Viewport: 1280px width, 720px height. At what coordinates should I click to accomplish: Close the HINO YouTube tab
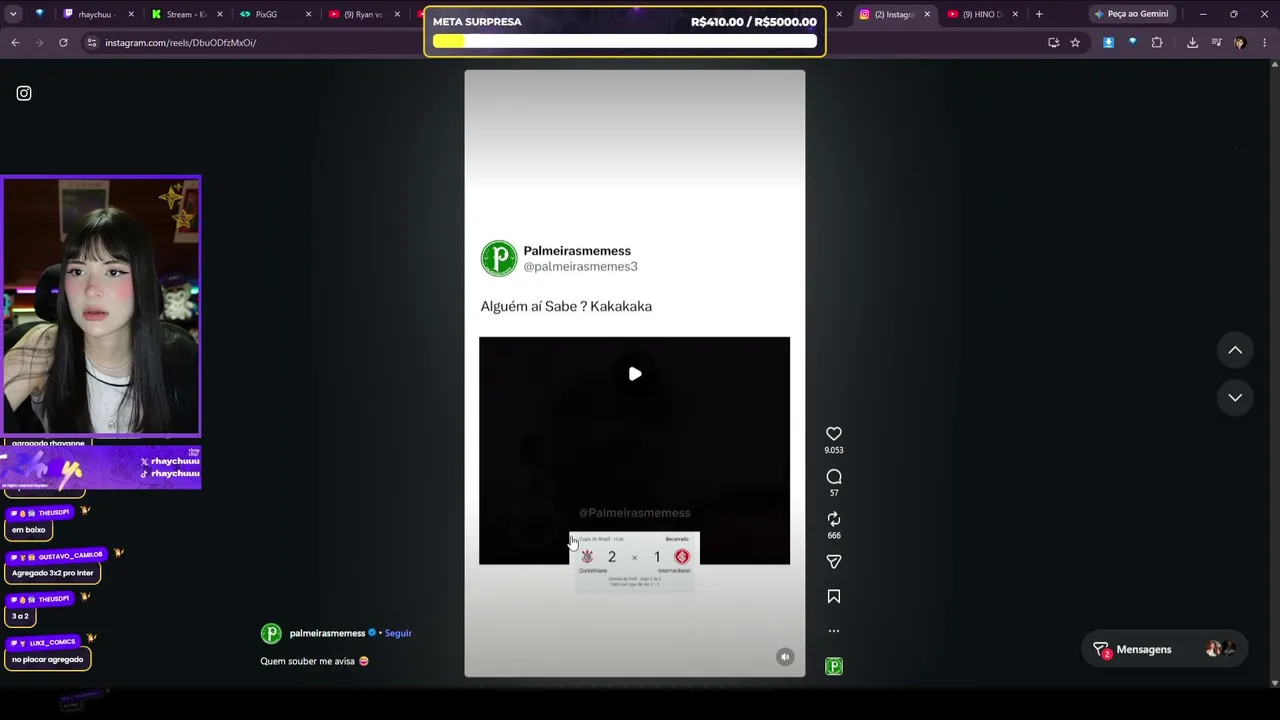tap(1016, 14)
